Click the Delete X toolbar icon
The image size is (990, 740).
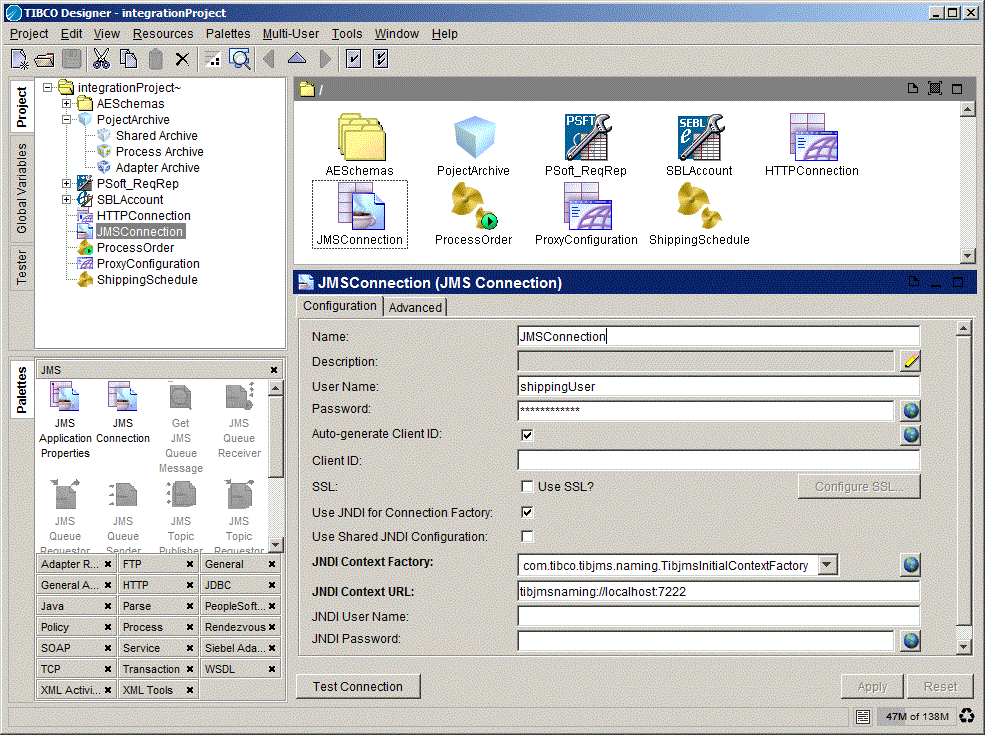pos(182,59)
